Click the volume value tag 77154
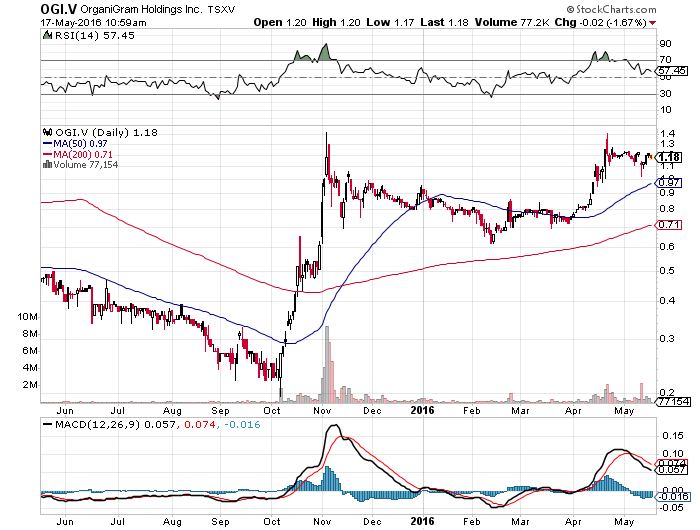Viewport: 700px width, 530px height. (674, 401)
